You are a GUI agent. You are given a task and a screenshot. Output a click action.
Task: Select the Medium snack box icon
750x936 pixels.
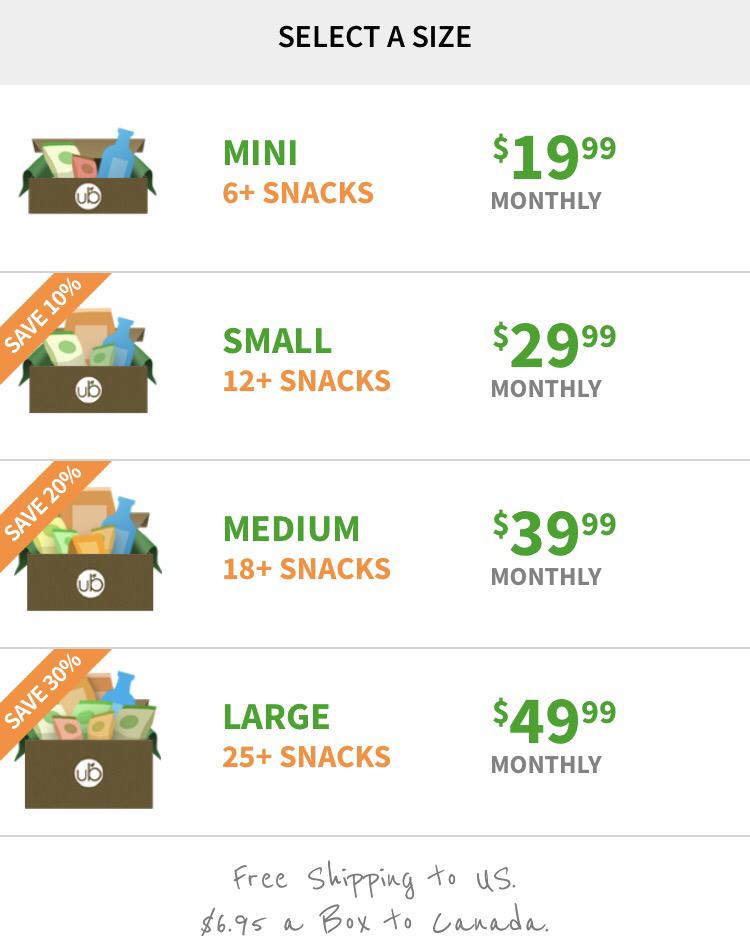90,550
